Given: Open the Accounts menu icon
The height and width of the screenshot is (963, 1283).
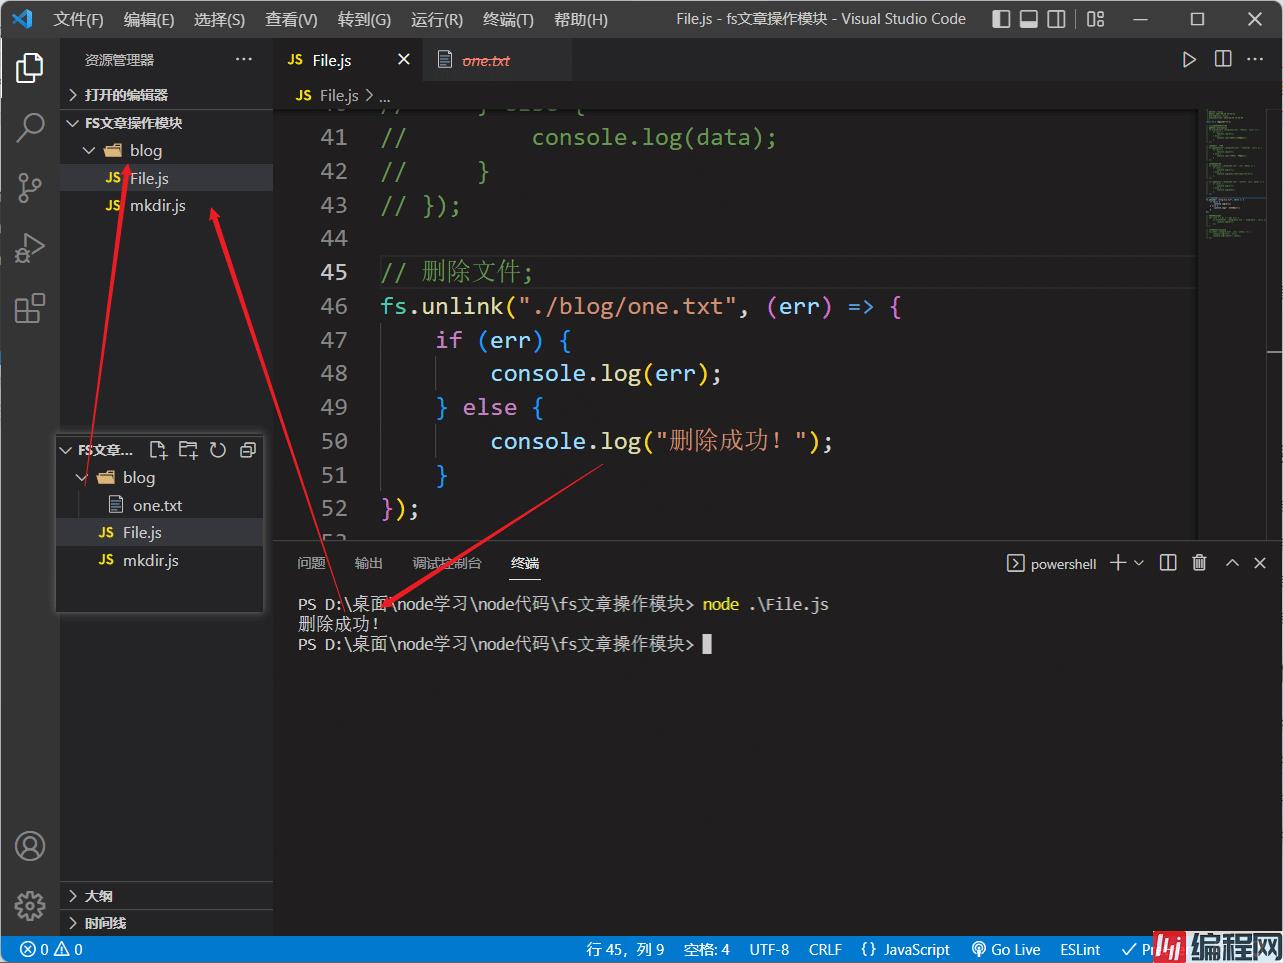Looking at the screenshot, I should [30, 846].
